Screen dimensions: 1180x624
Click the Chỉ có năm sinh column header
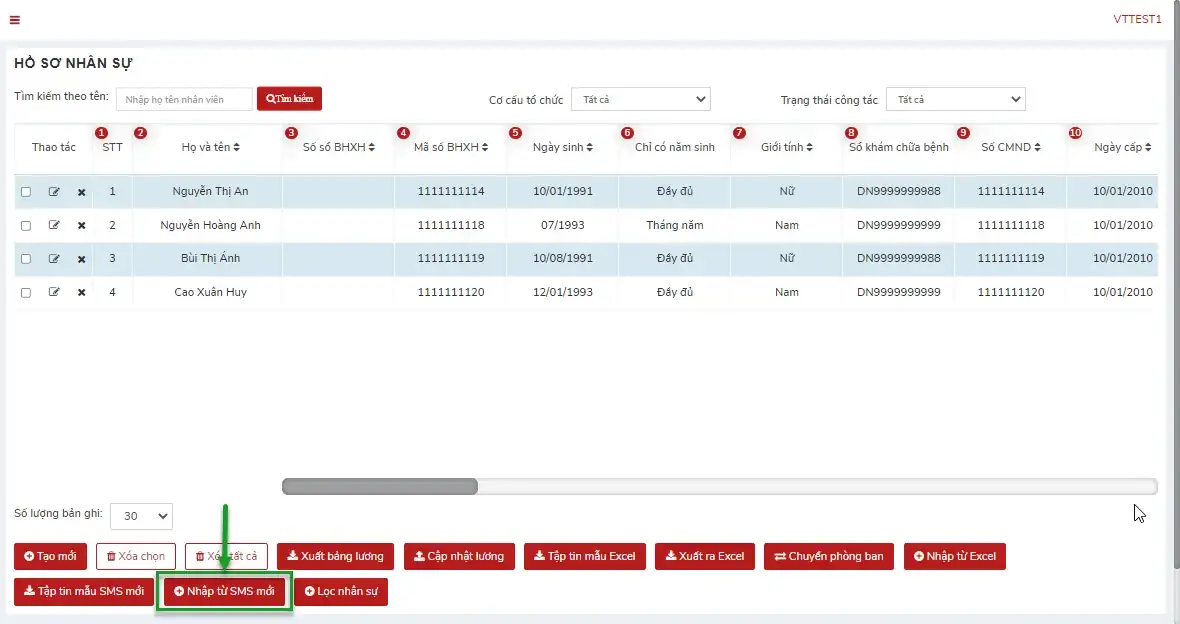coord(675,147)
